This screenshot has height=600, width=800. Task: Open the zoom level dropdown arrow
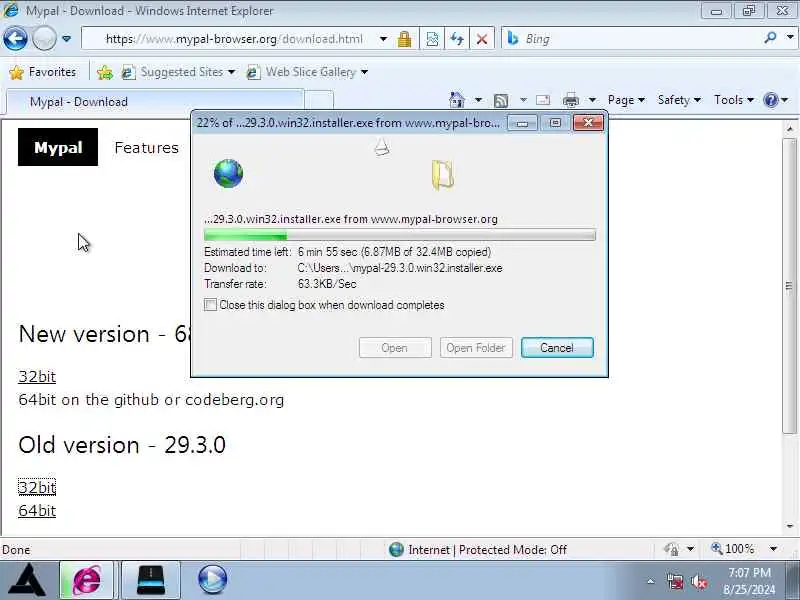coord(773,549)
